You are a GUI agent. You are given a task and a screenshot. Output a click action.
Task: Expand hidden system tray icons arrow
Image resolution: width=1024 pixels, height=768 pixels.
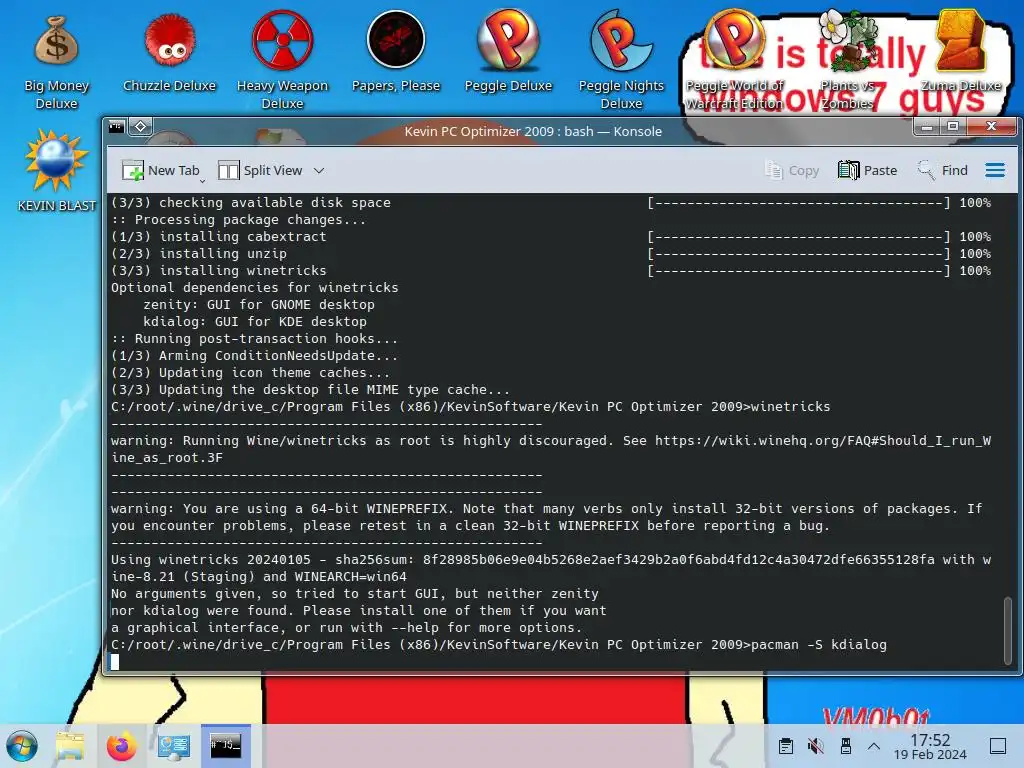[874, 746]
